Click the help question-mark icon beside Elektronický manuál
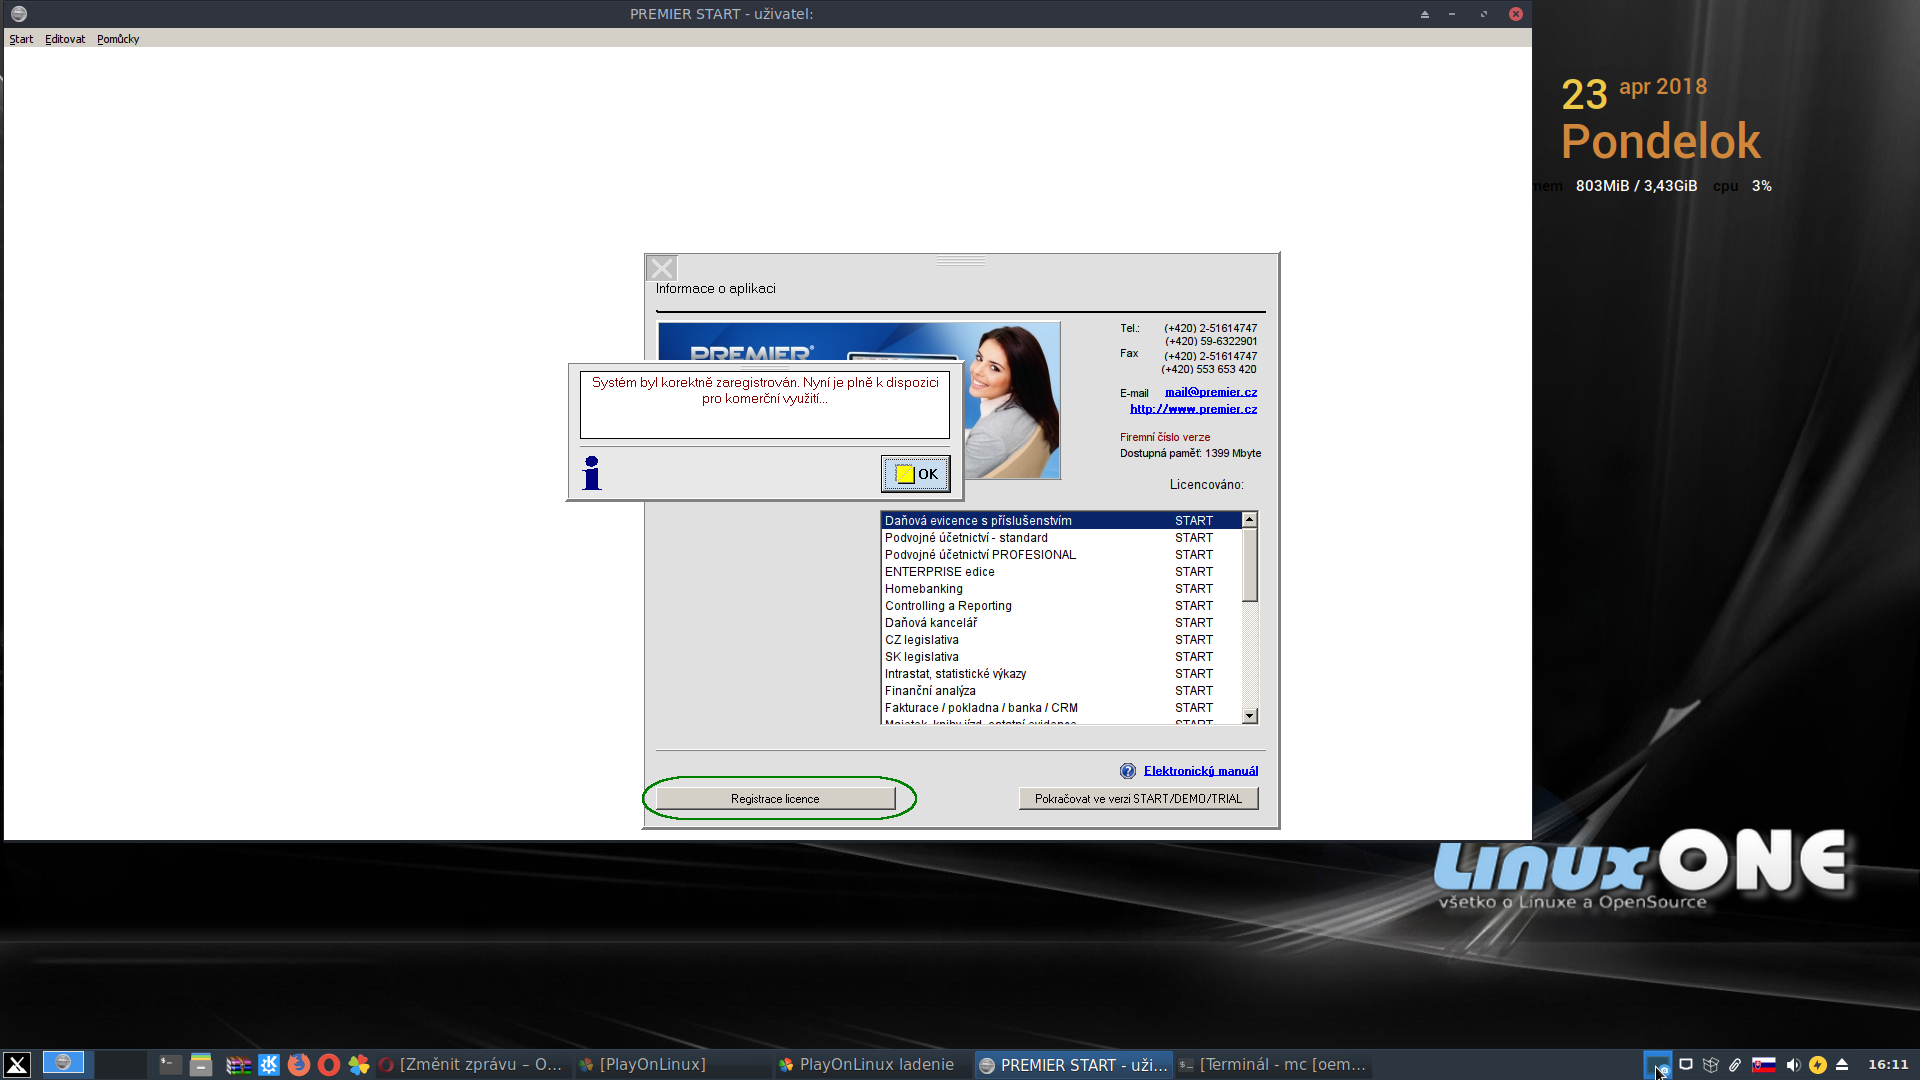The width and height of the screenshot is (1920, 1080). pos(1128,771)
